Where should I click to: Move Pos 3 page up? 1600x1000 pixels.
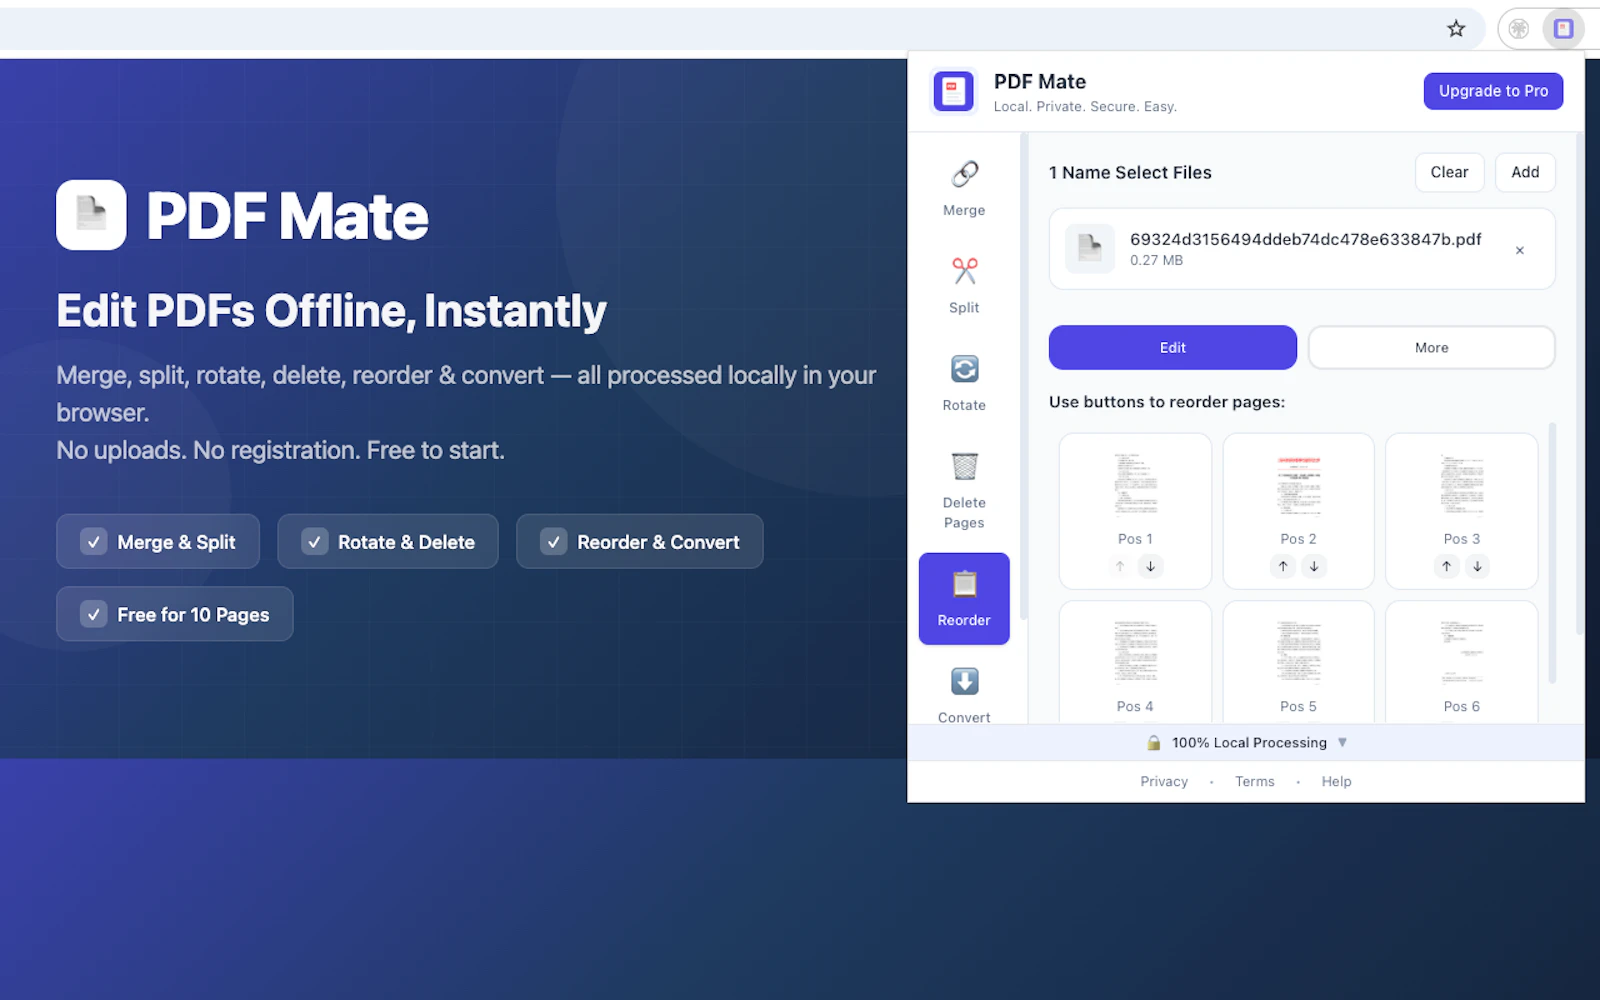click(1446, 566)
